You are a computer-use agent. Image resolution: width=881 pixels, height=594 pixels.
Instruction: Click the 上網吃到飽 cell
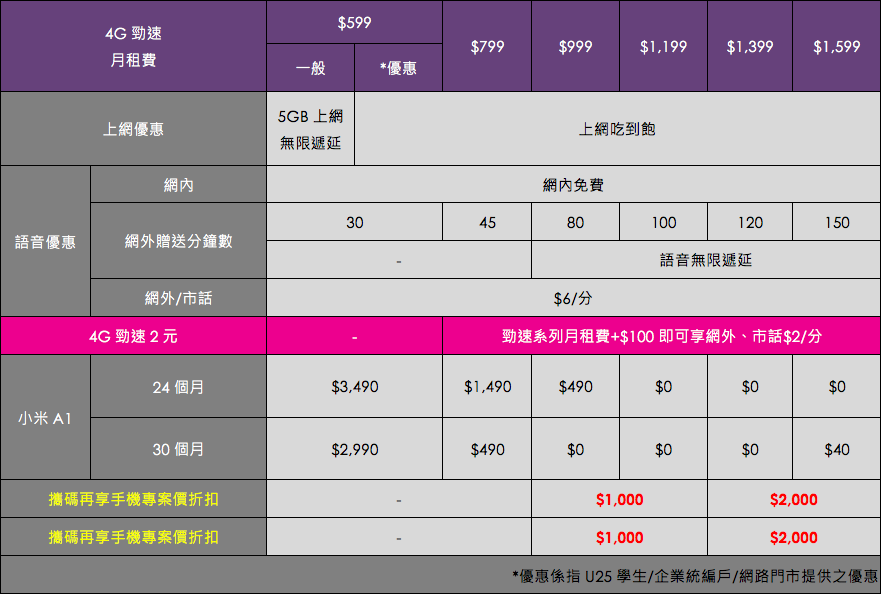tap(617, 129)
